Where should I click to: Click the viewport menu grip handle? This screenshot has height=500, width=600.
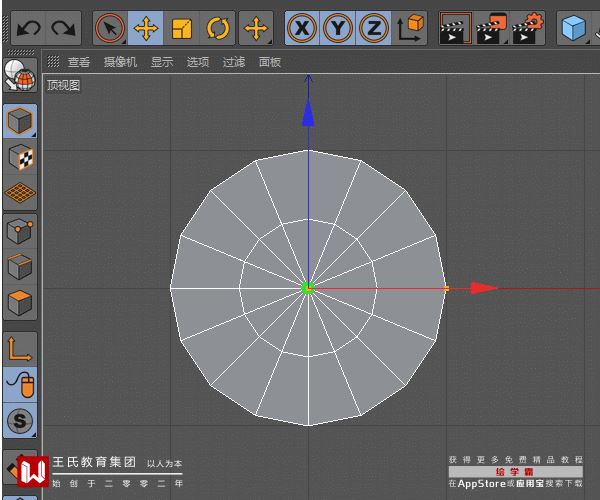click(53, 62)
